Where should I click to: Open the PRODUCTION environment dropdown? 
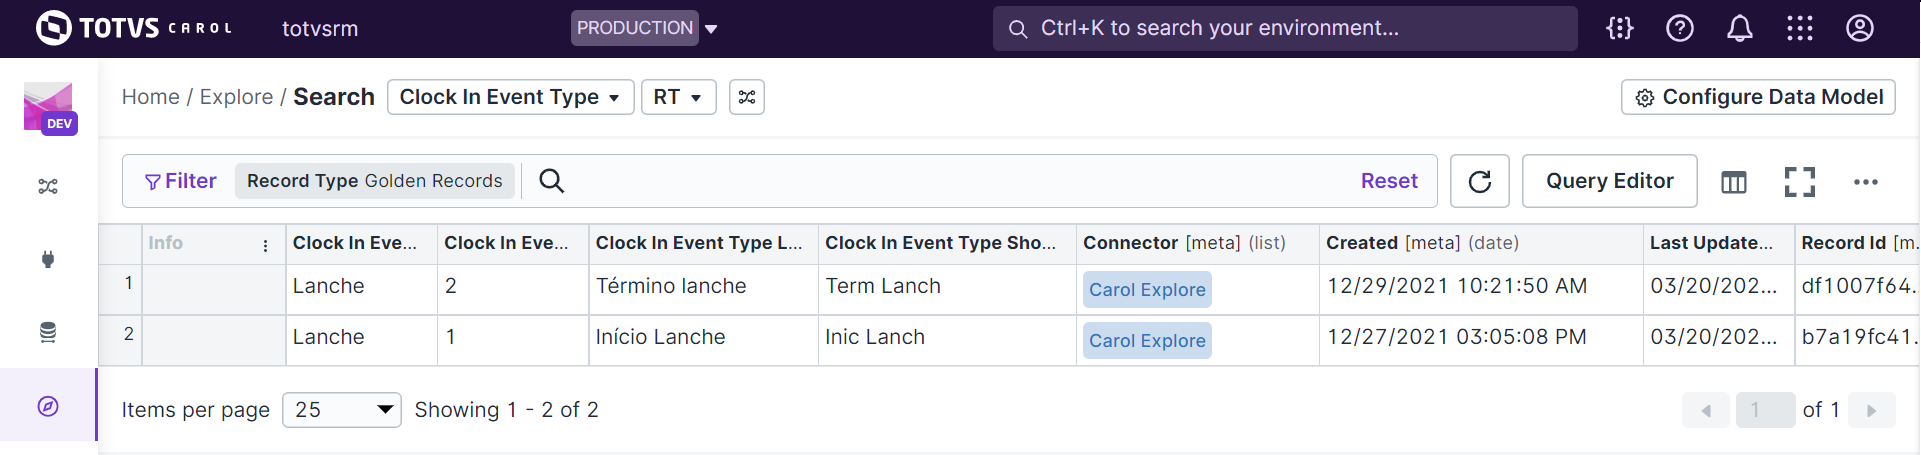[x=645, y=28]
